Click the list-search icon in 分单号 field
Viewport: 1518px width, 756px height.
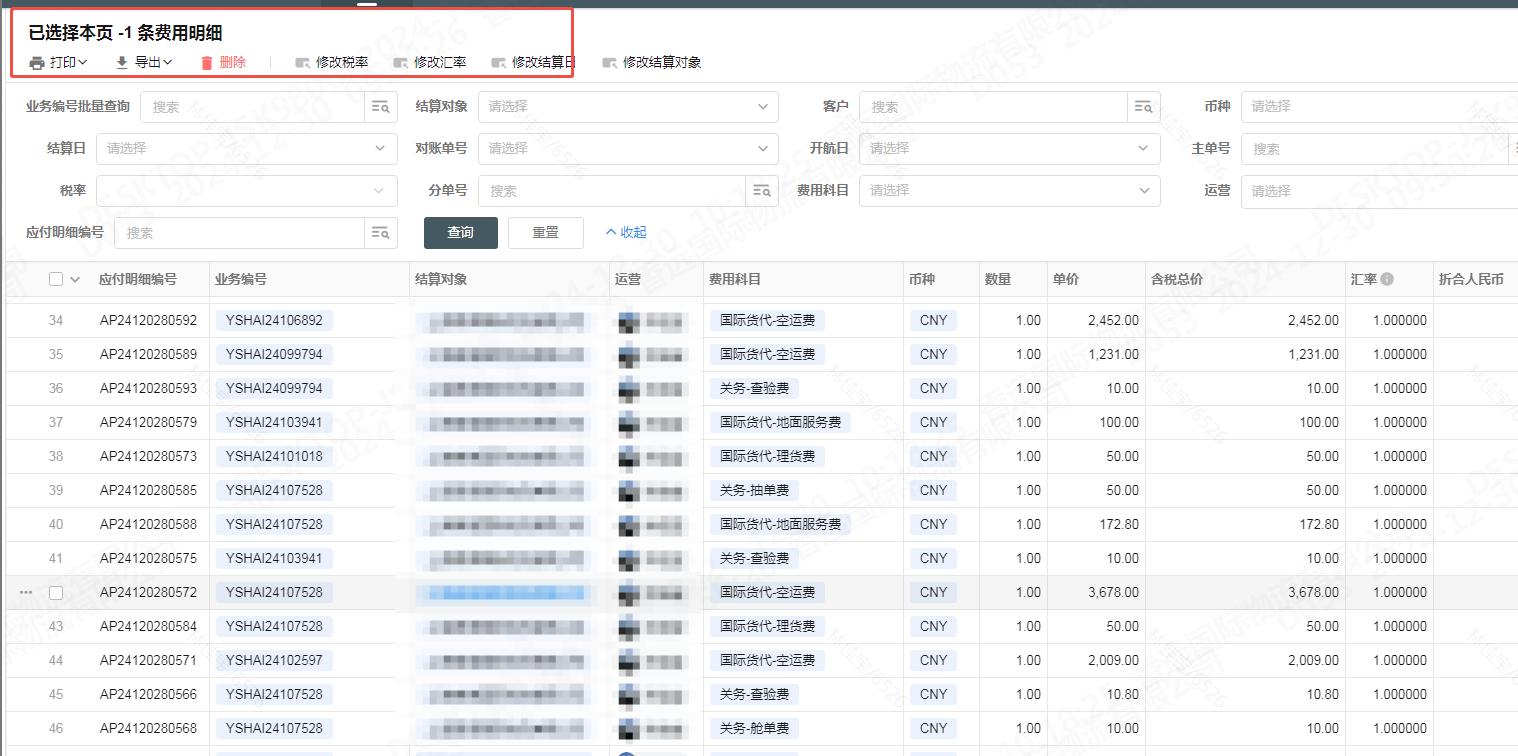762,191
